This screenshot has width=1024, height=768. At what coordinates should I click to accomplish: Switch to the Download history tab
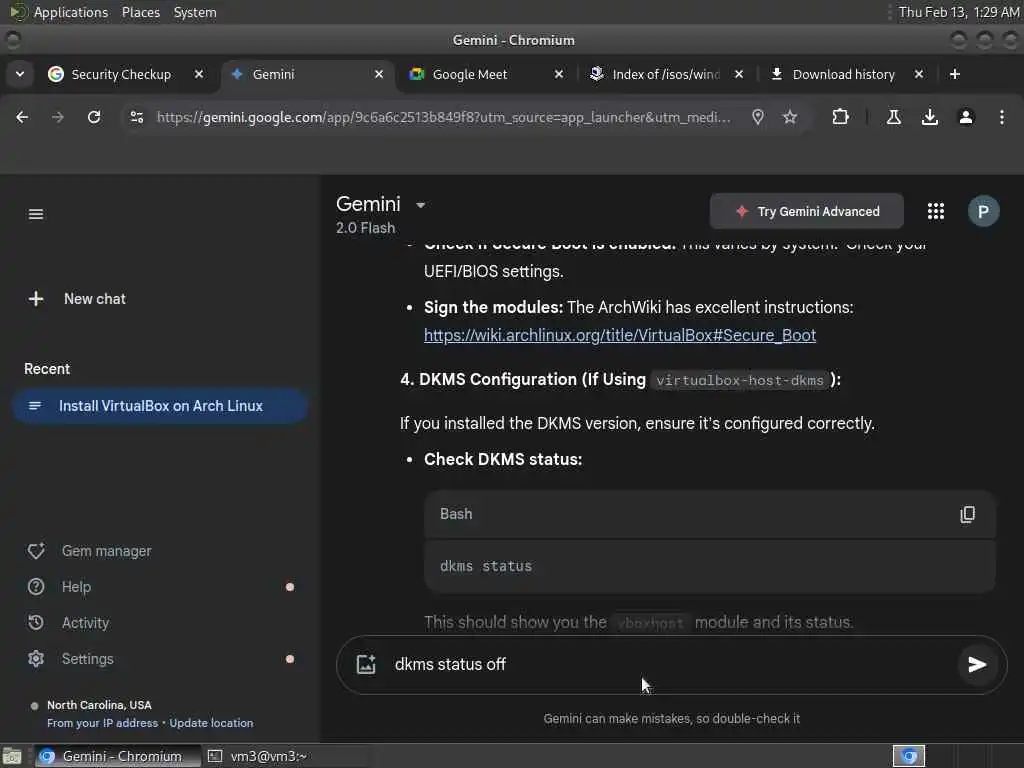click(842, 74)
